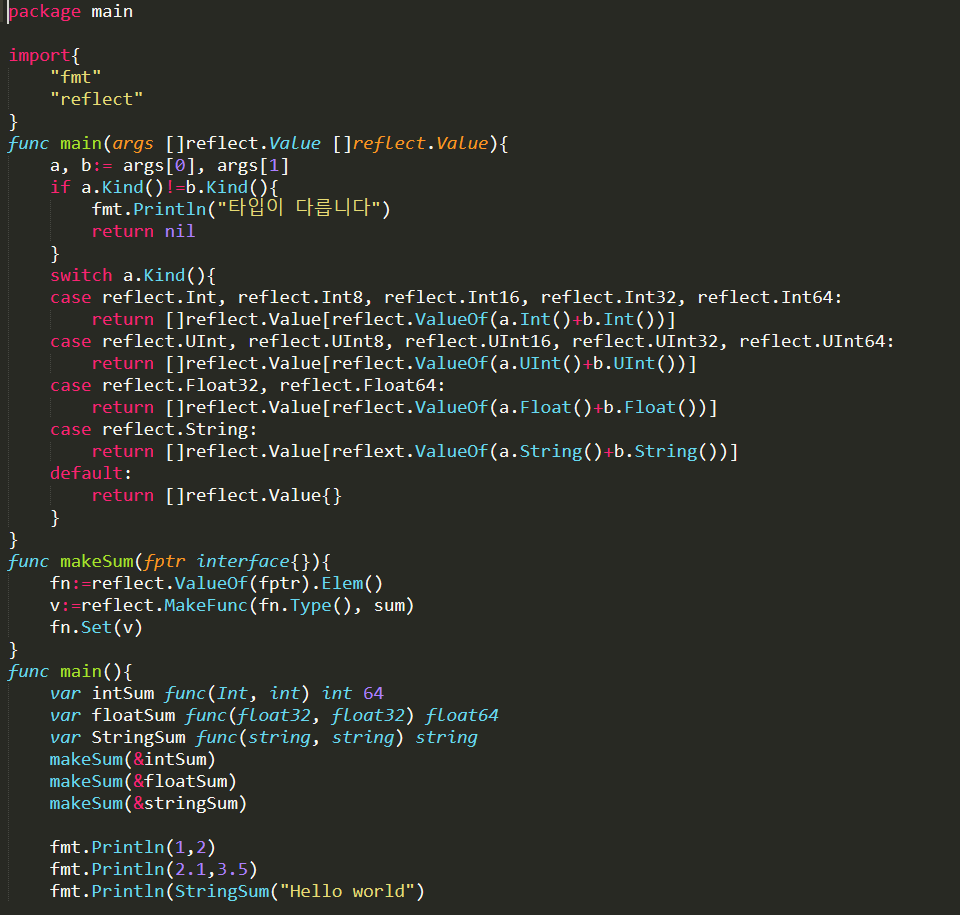Click the 'args' parameter in the main signature
This screenshot has height=915, width=960.
tap(133, 144)
